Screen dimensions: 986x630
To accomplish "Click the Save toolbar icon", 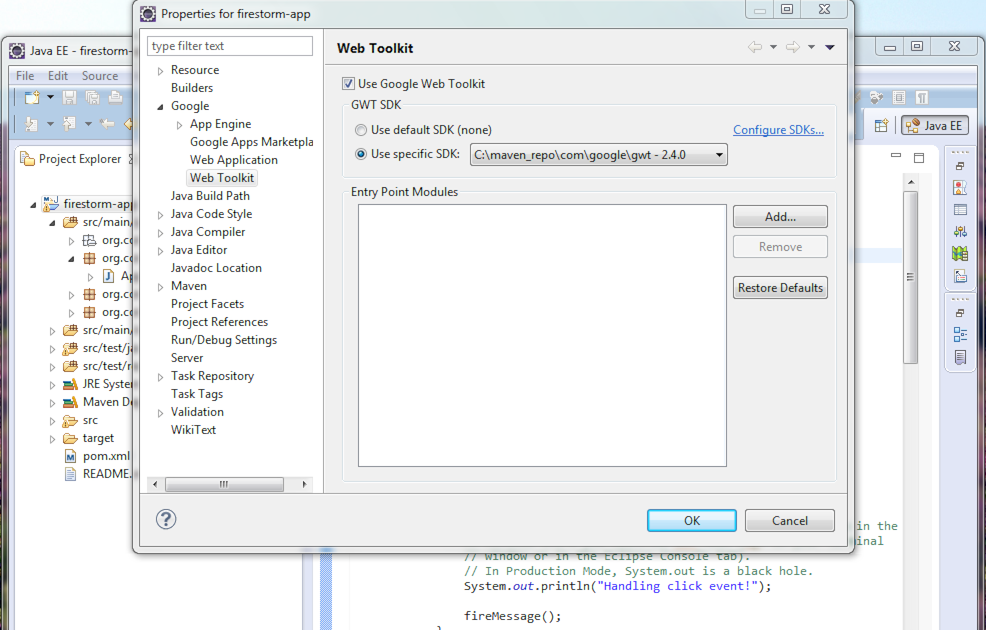I will pyautogui.click(x=70, y=97).
